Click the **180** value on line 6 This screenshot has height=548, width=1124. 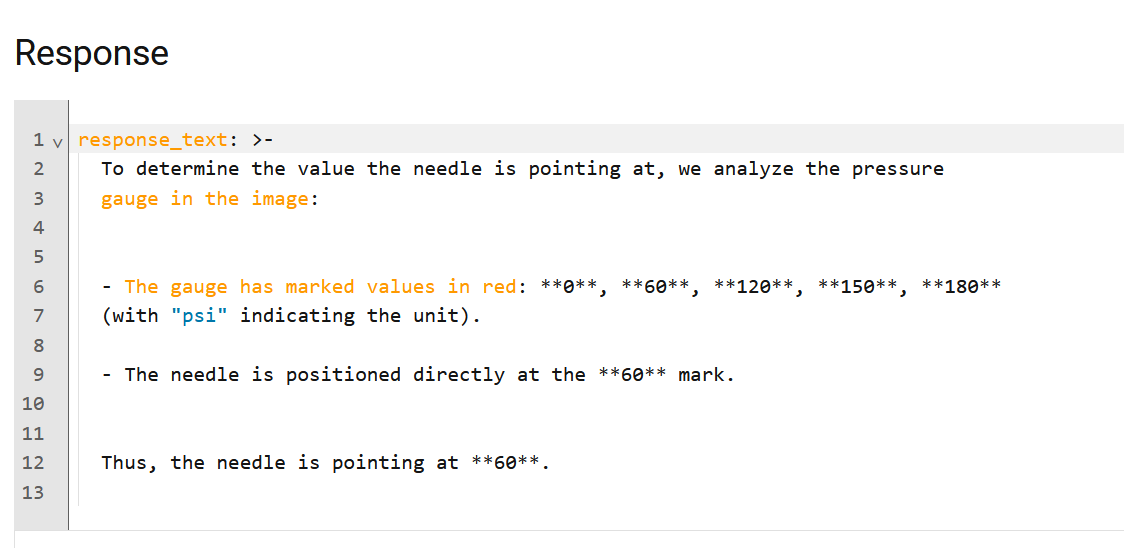pos(961,287)
